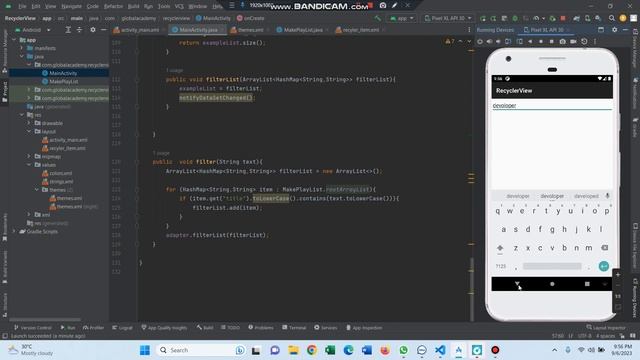This screenshot has width=640, height=360.
Task: Select MakePlayList in the project tree
Action: pos(63,81)
